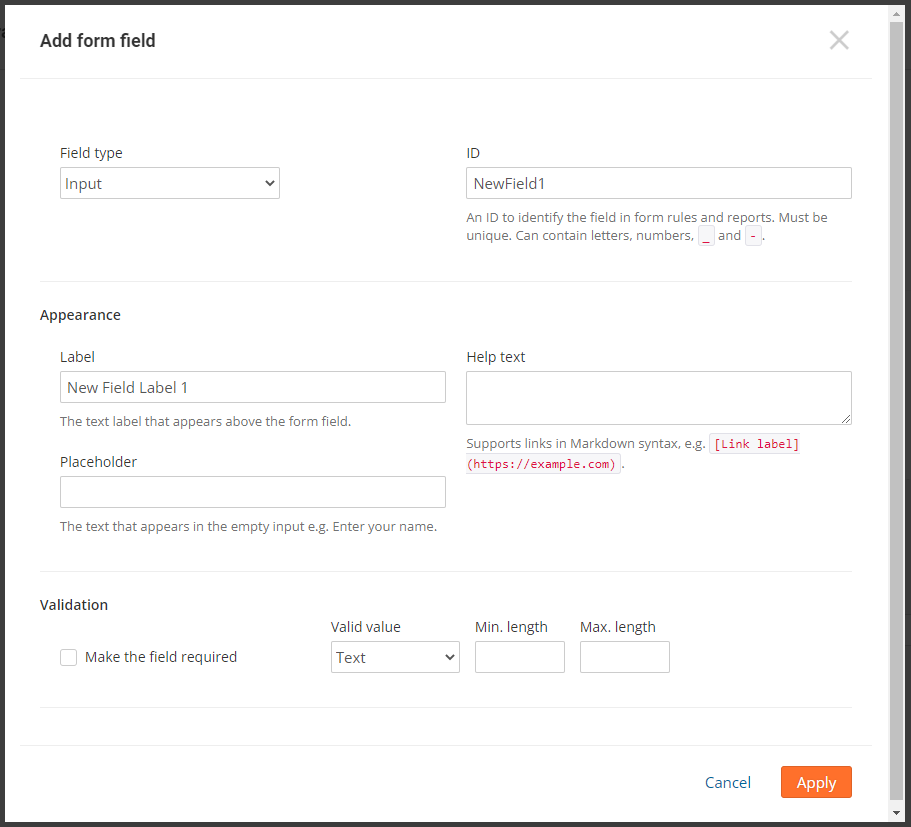Select the Help text textarea
This screenshot has width=911, height=827.
pos(658,397)
